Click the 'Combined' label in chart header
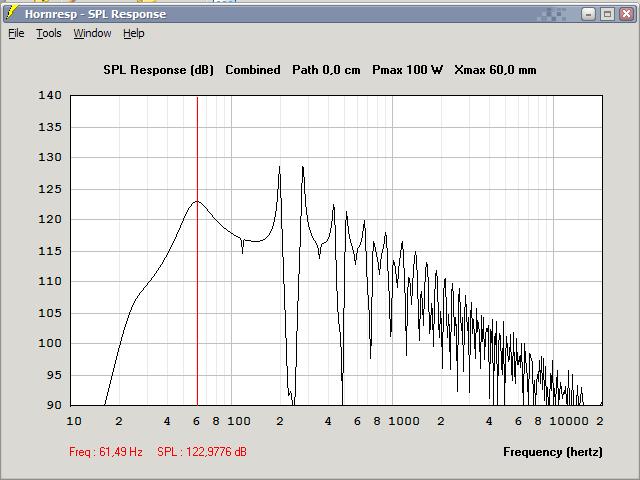This screenshot has width=640, height=480. coord(253,70)
